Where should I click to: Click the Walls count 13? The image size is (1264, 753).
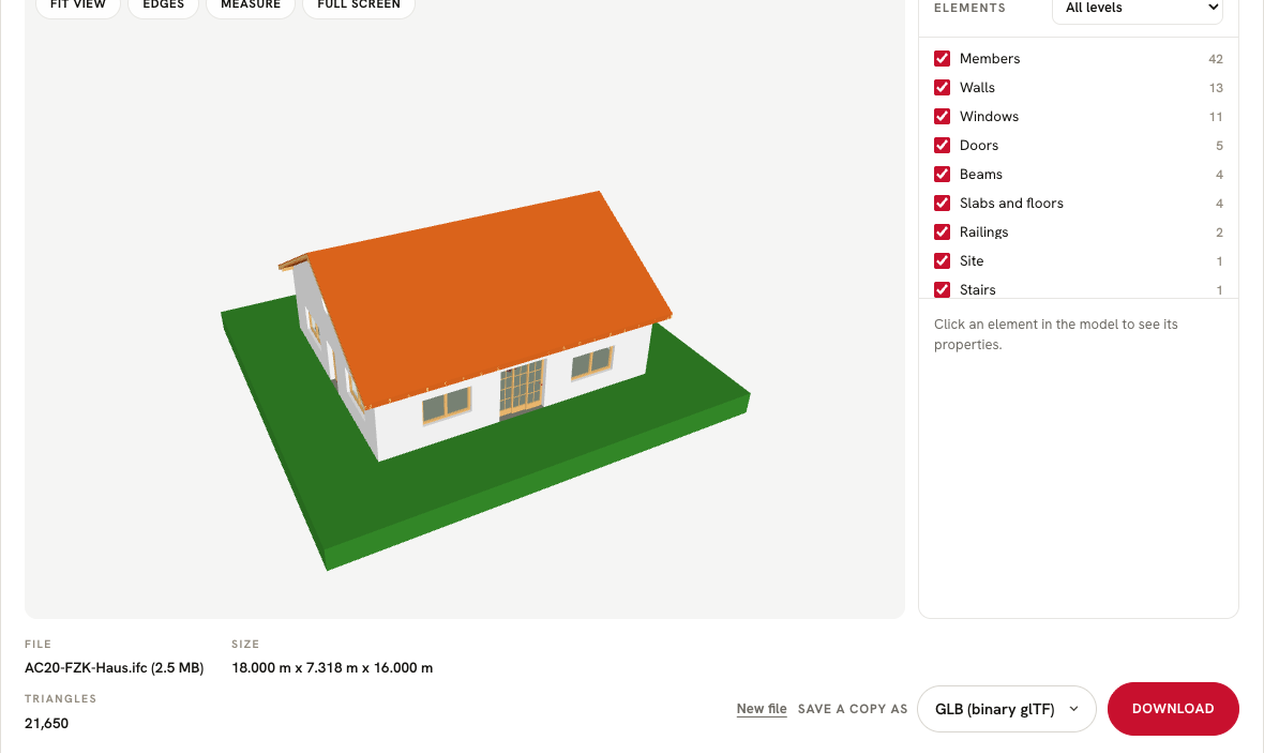(x=1216, y=88)
